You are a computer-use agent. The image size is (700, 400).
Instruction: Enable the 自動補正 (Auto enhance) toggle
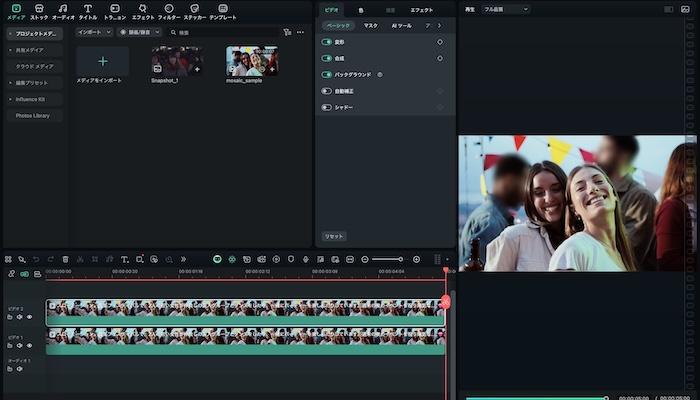(327, 90)
